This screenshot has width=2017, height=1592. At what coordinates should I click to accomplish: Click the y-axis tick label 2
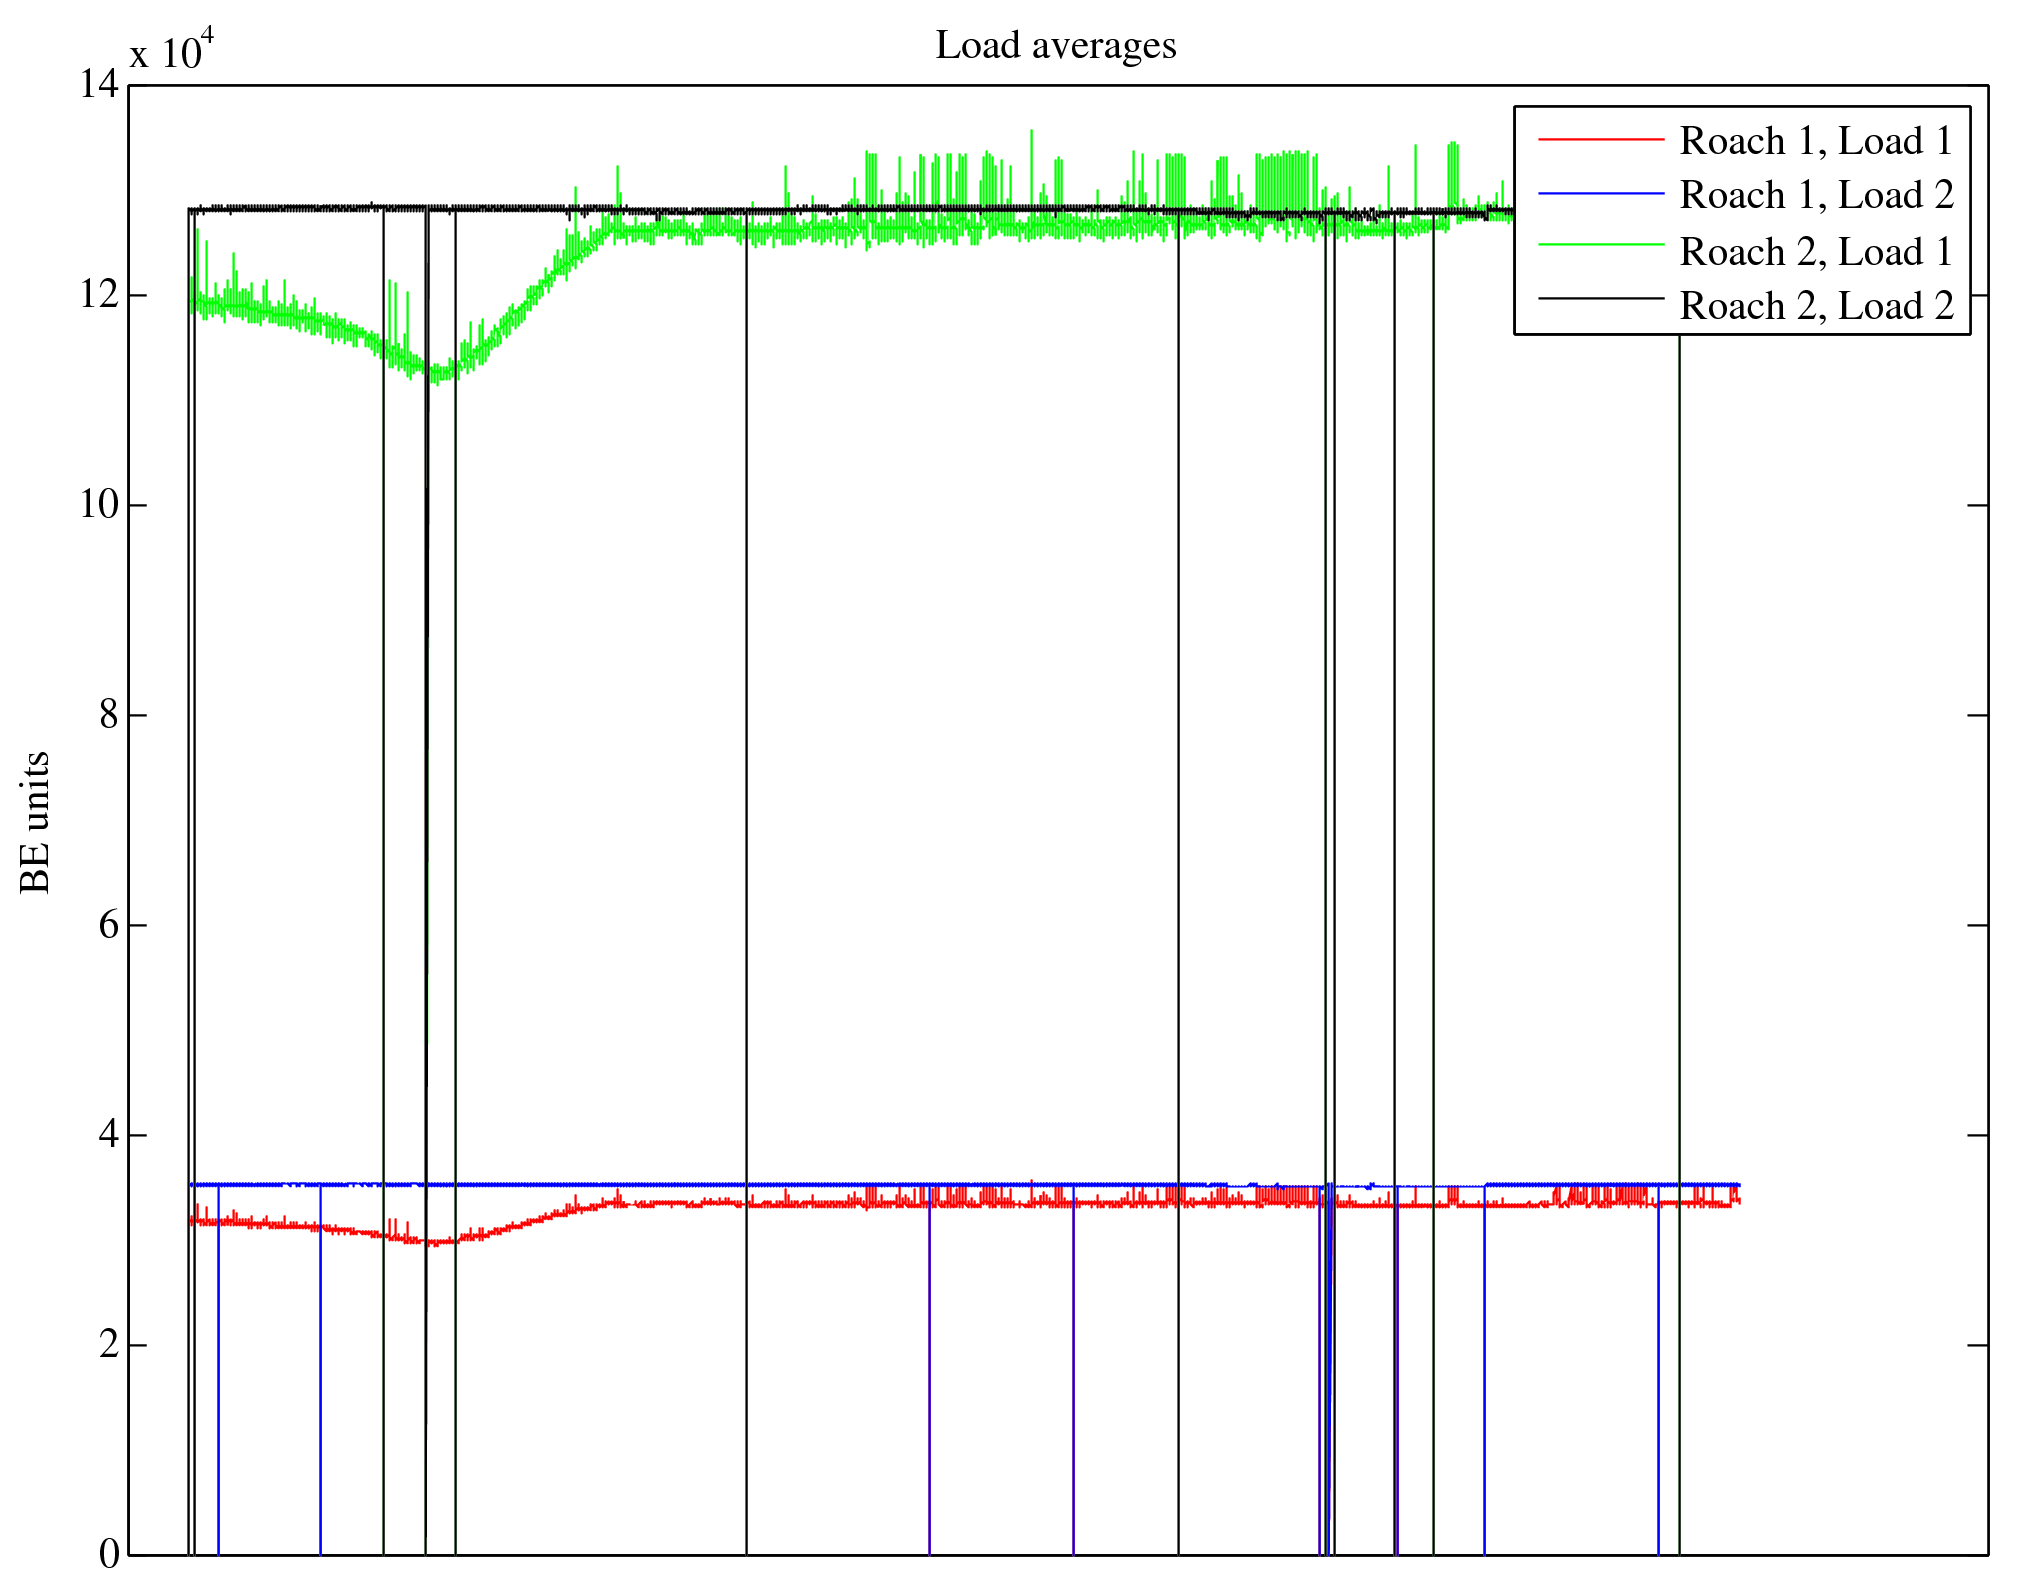pos(109,1345)
